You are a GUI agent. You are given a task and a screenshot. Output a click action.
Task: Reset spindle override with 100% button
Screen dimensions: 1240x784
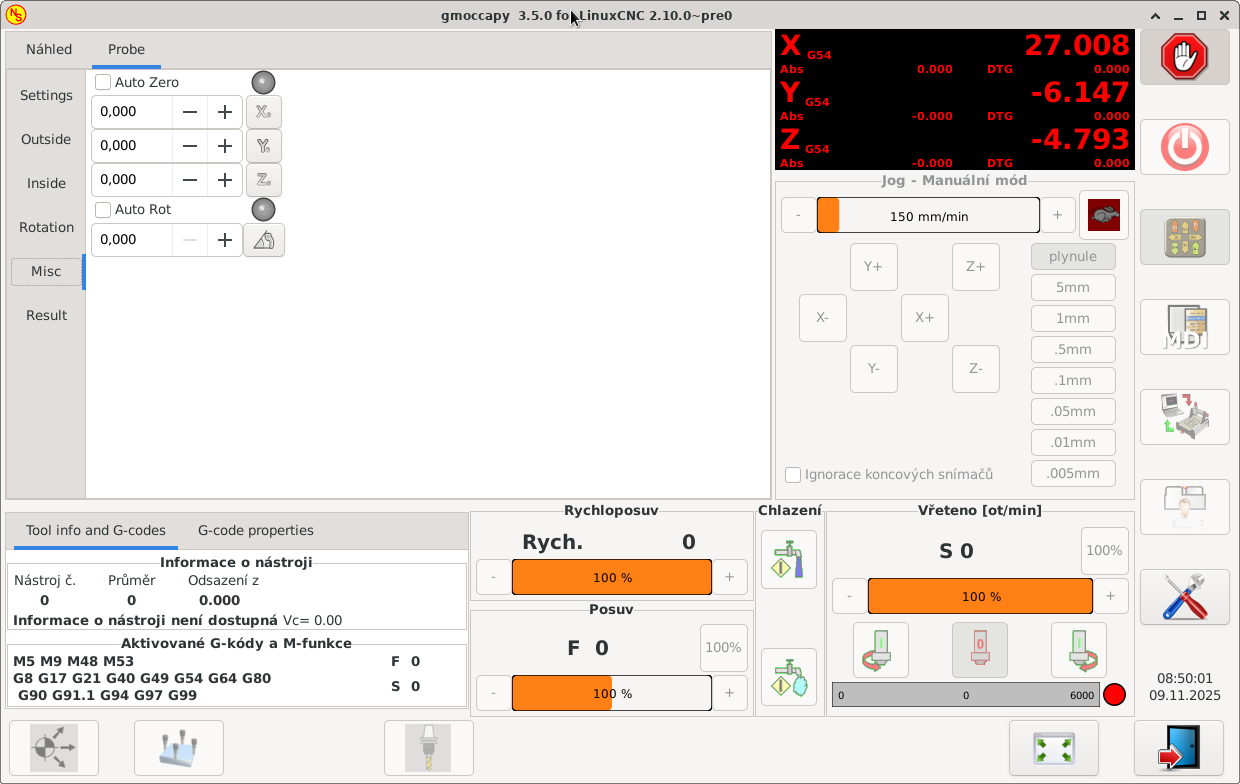[x=1104, y=550]
